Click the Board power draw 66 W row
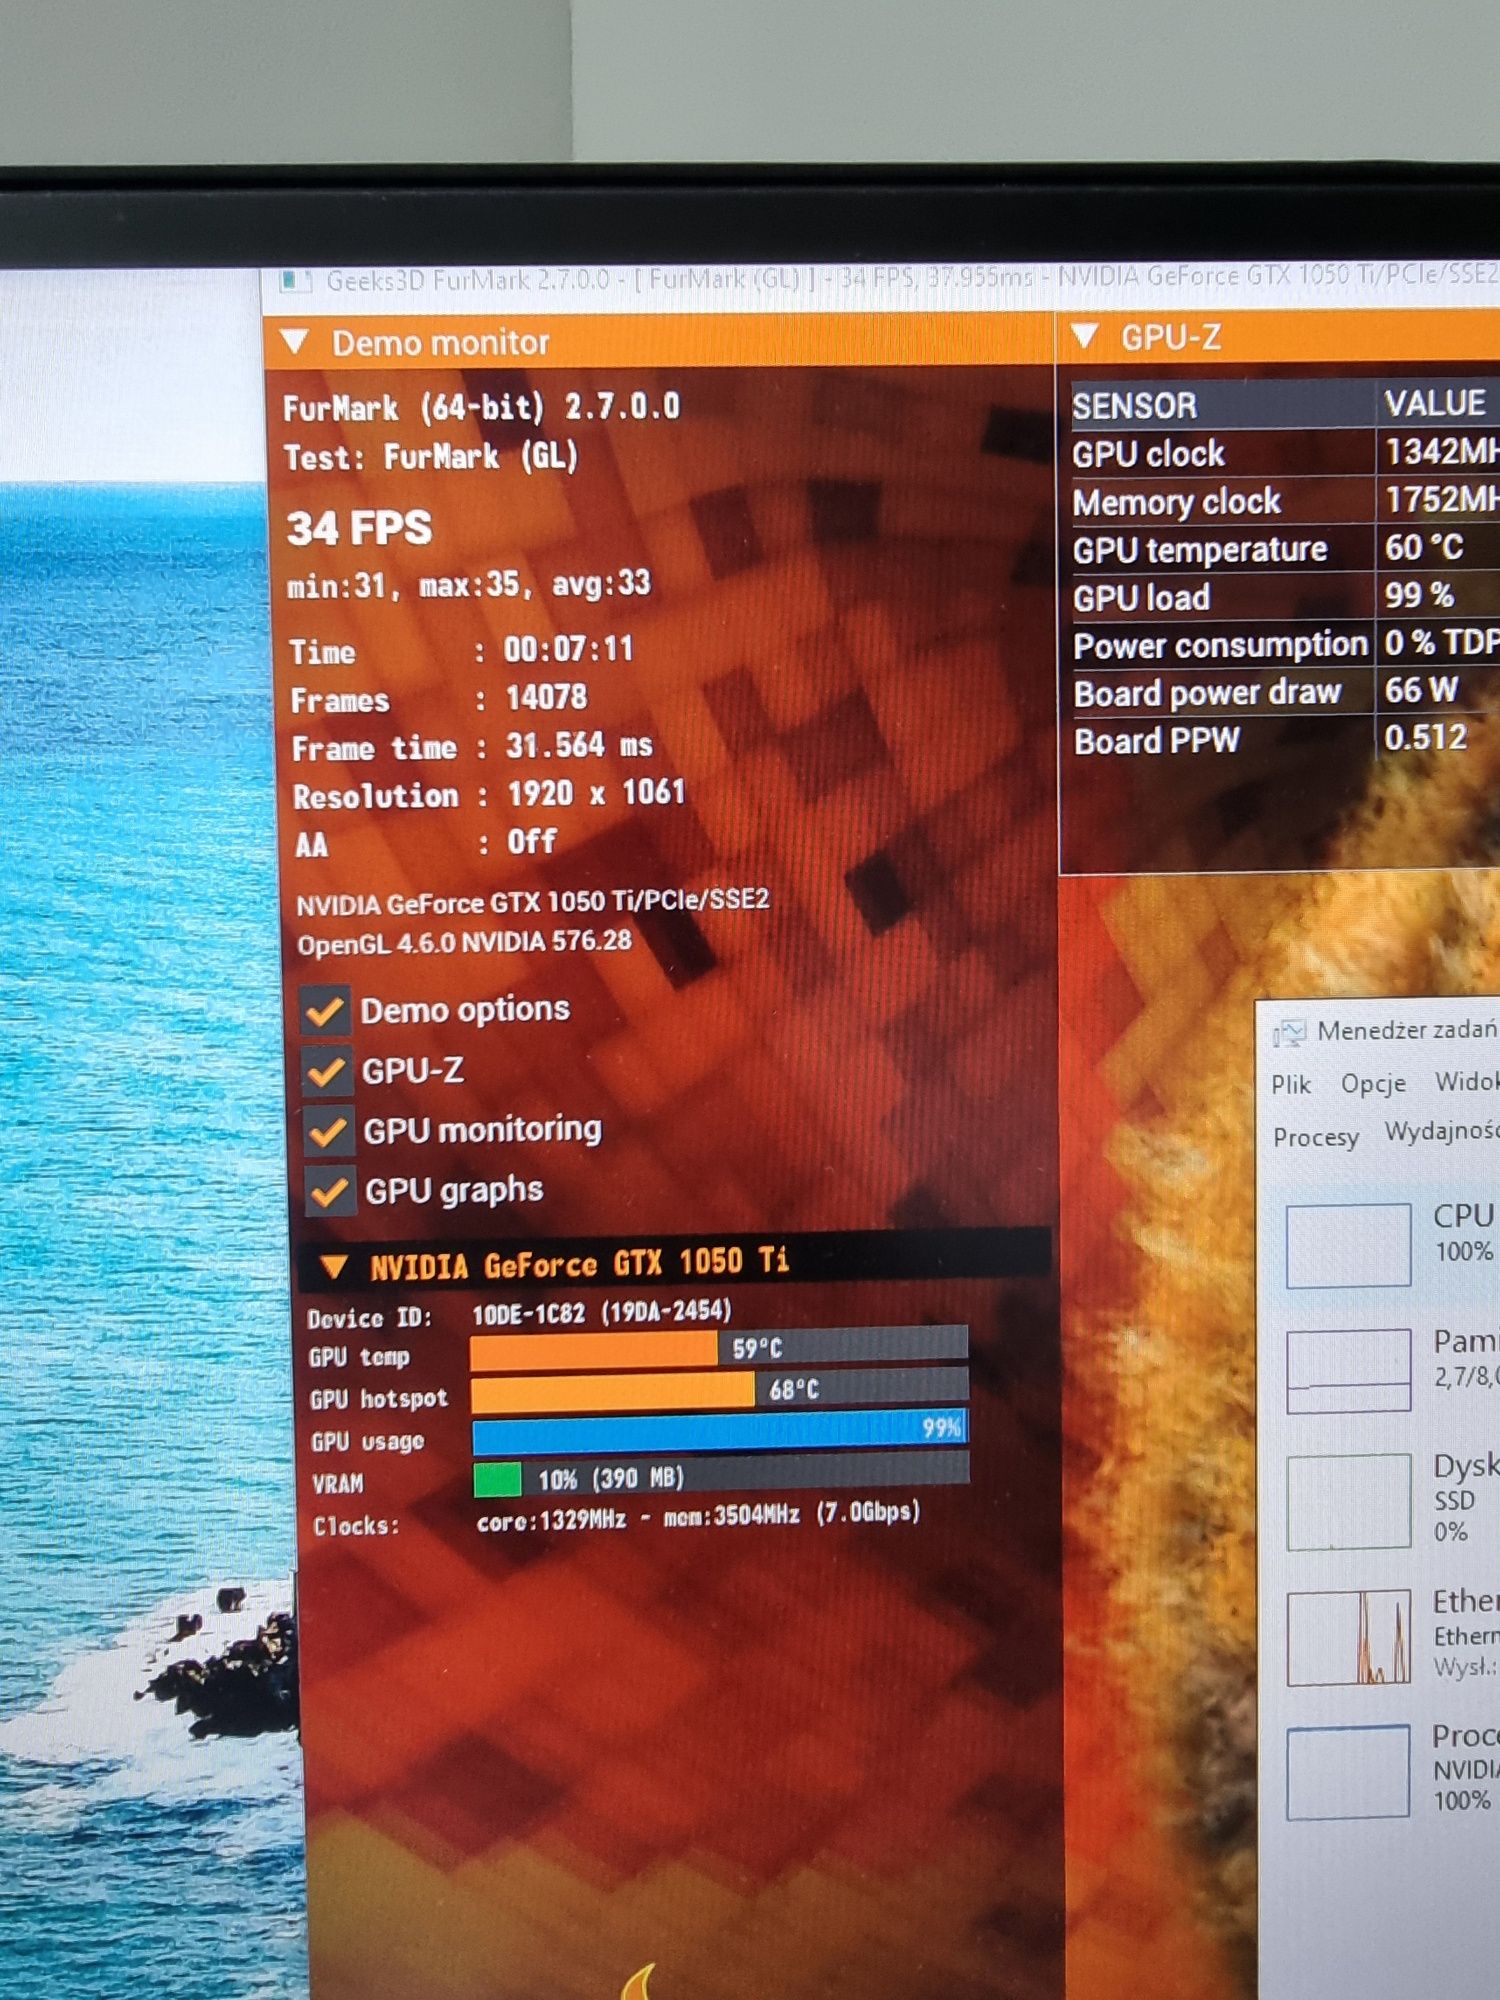The image size is (1500, 2000). [1285, 692]
